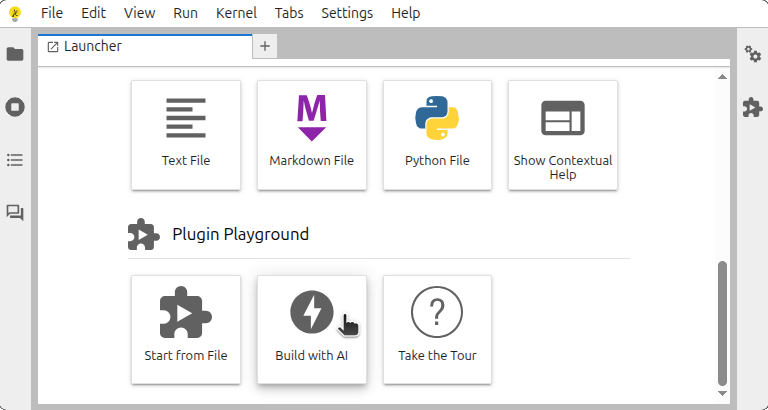Image resolution: width=768 pixels, height=410 pixels.
Task: Open the File menu
Action: [52, 13]
